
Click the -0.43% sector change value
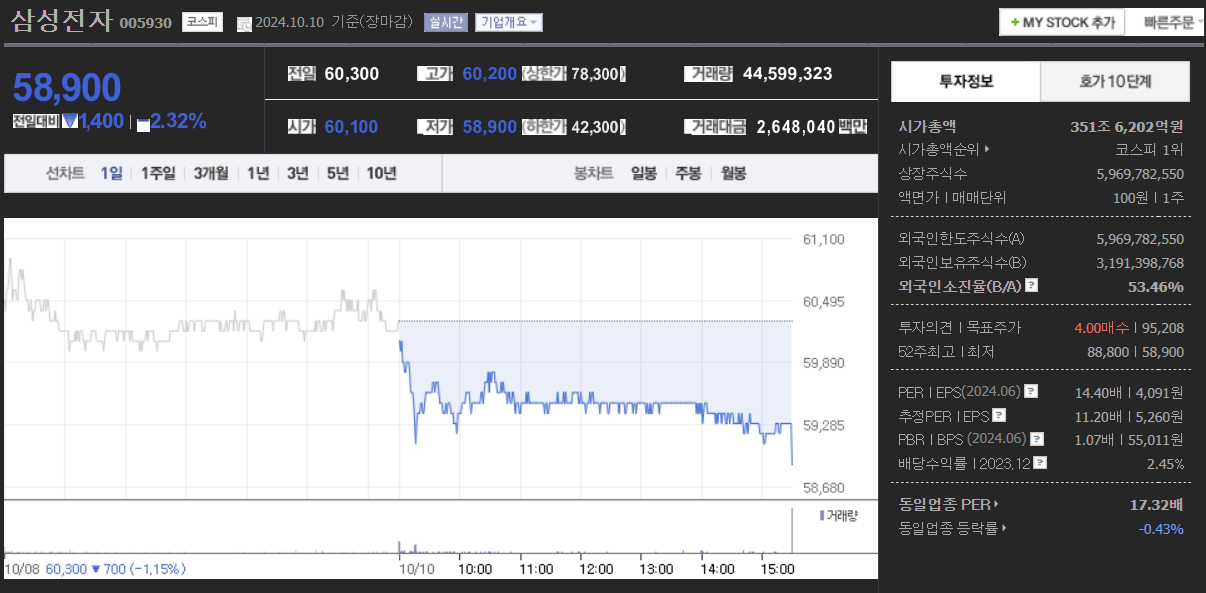point(1161,528)
